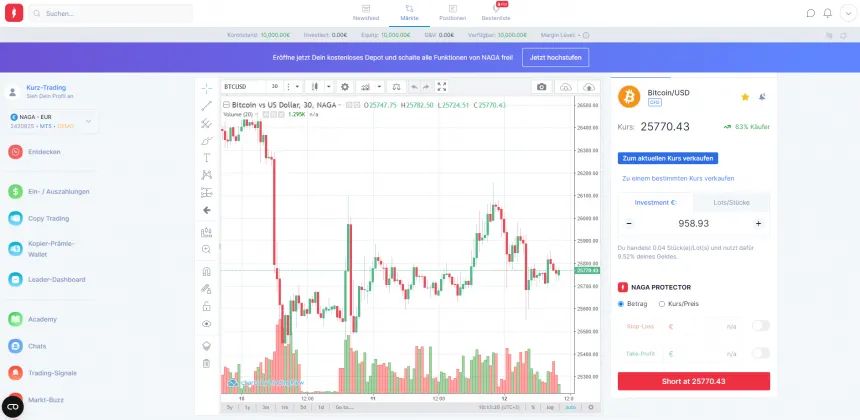Viewport: 860px width, 420px height.
Task: Decrease investment amount with minus button
Action: 629,224
